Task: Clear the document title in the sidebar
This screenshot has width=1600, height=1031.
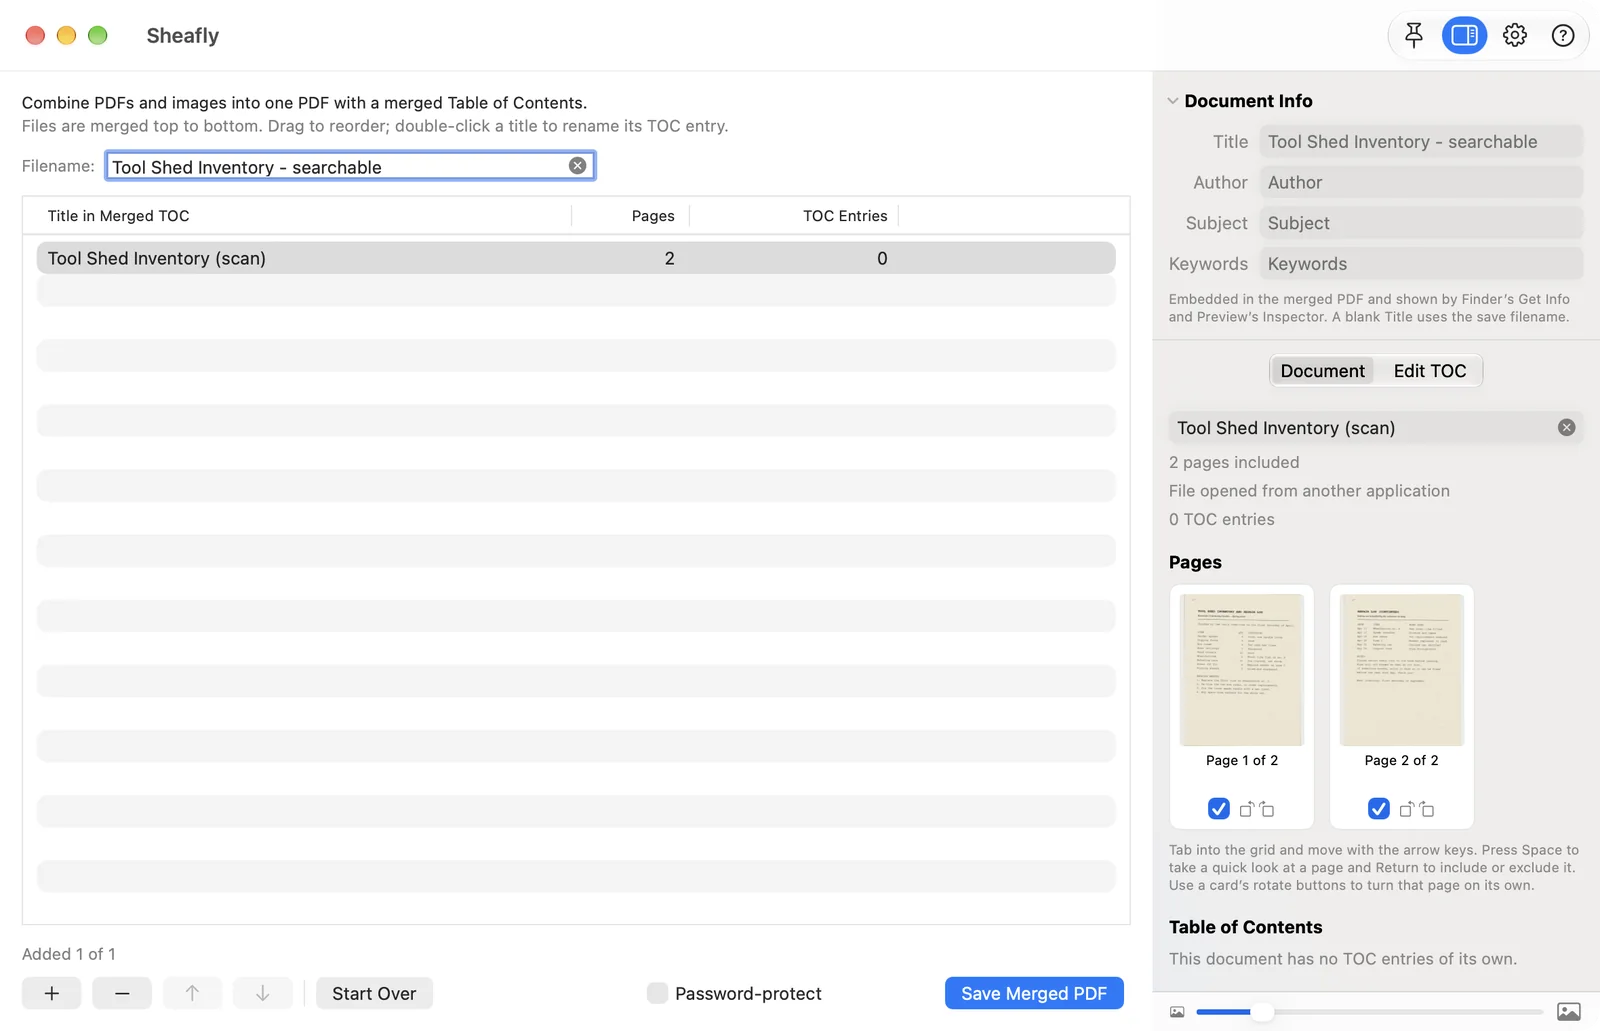Action: [x=1566, y=428]
